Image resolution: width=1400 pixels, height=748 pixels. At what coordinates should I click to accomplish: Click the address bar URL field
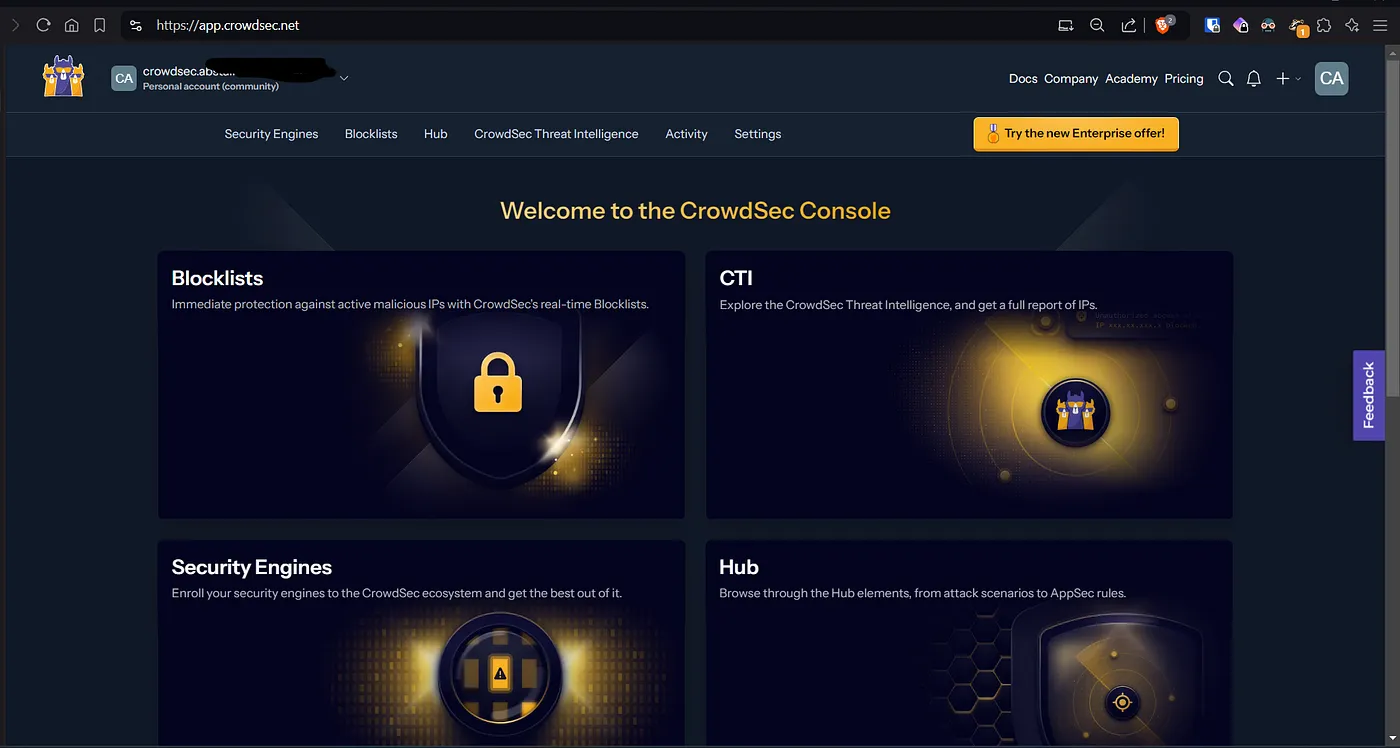(x=590, y=25)
